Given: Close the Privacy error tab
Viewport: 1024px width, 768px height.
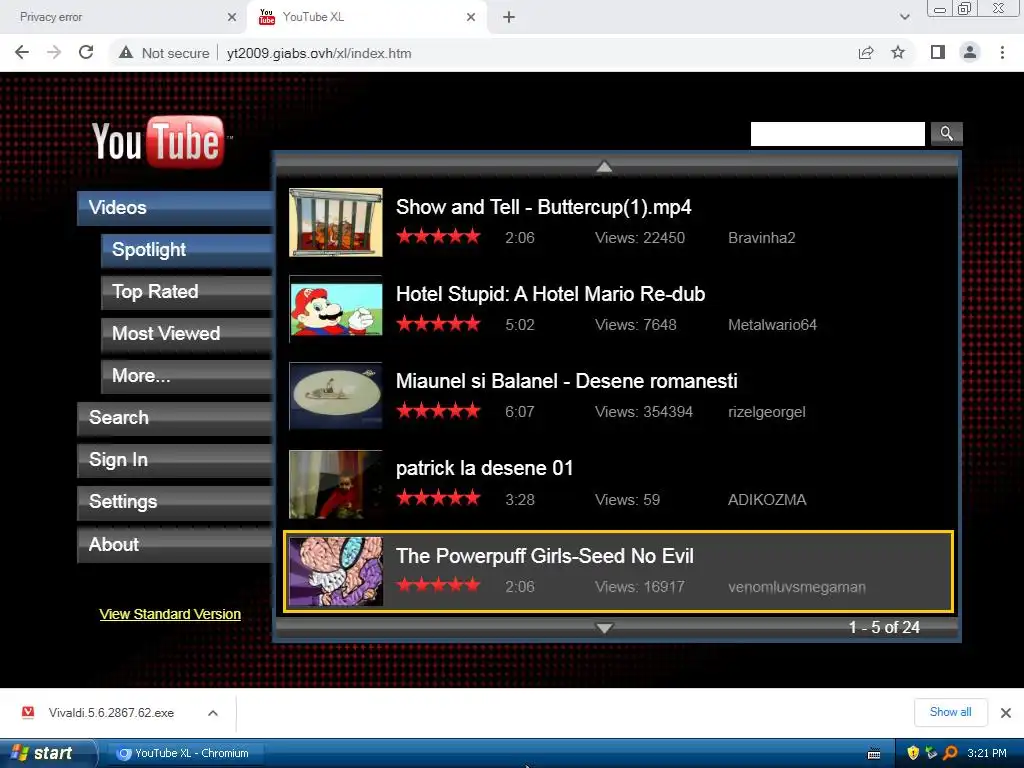Looking at the screenshot, I should tap(232, 17).
